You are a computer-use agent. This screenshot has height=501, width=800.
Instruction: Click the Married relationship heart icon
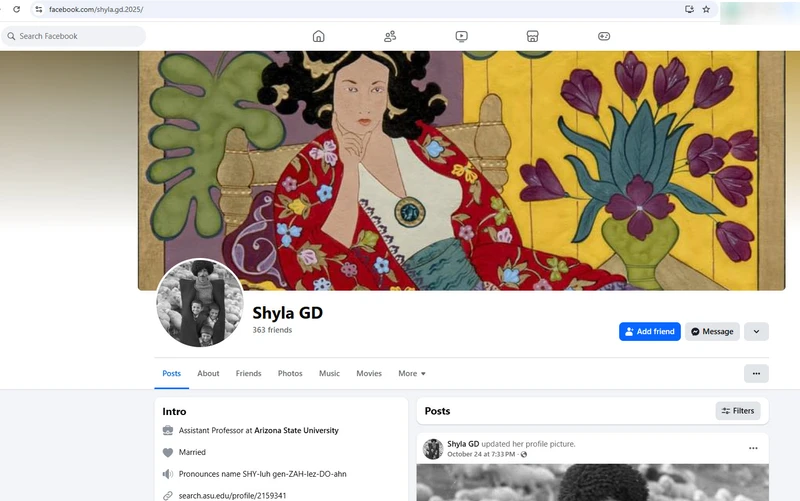168,452
